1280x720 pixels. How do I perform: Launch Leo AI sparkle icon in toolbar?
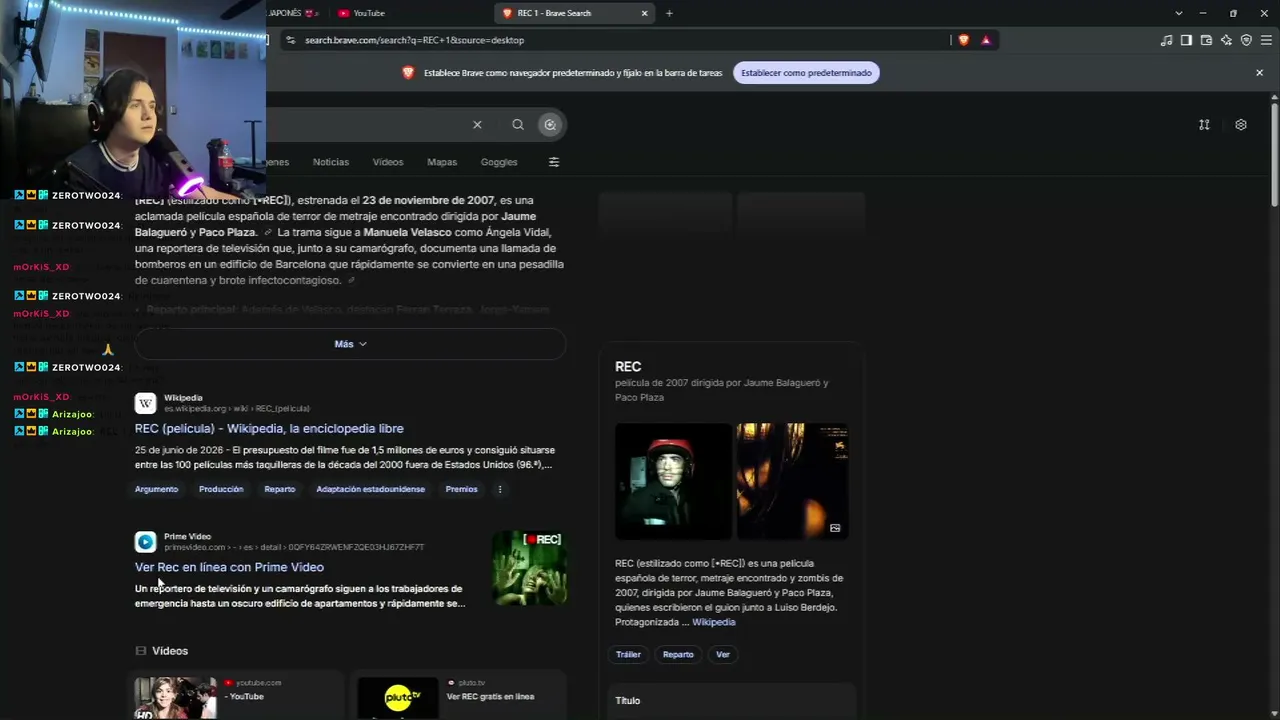(1226, 40)
